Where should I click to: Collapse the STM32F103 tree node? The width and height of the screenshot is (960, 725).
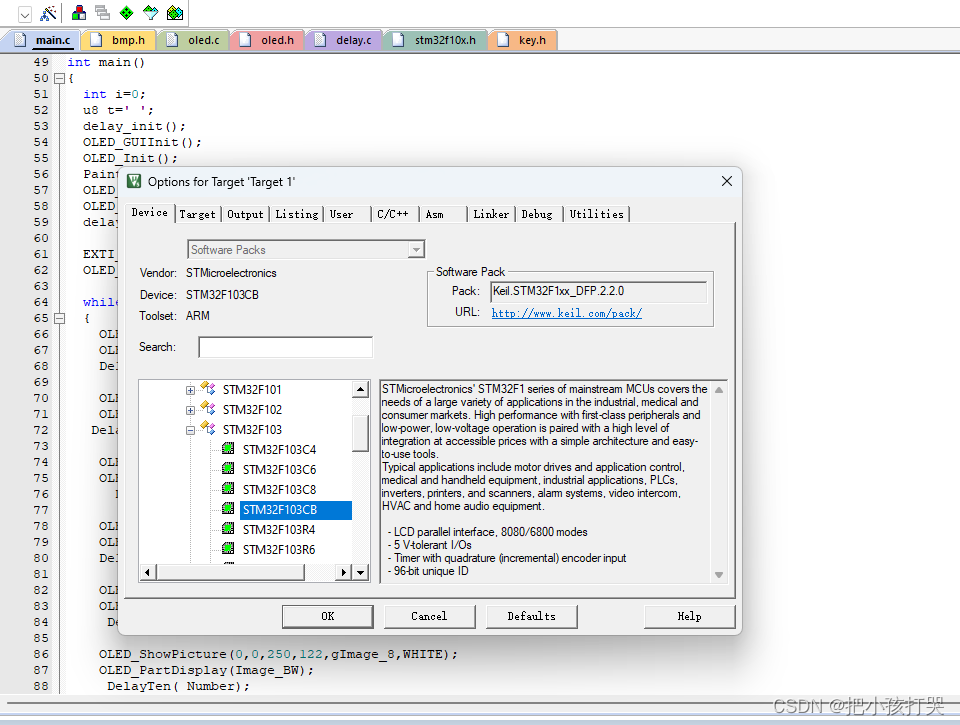(x=190, y=430)
